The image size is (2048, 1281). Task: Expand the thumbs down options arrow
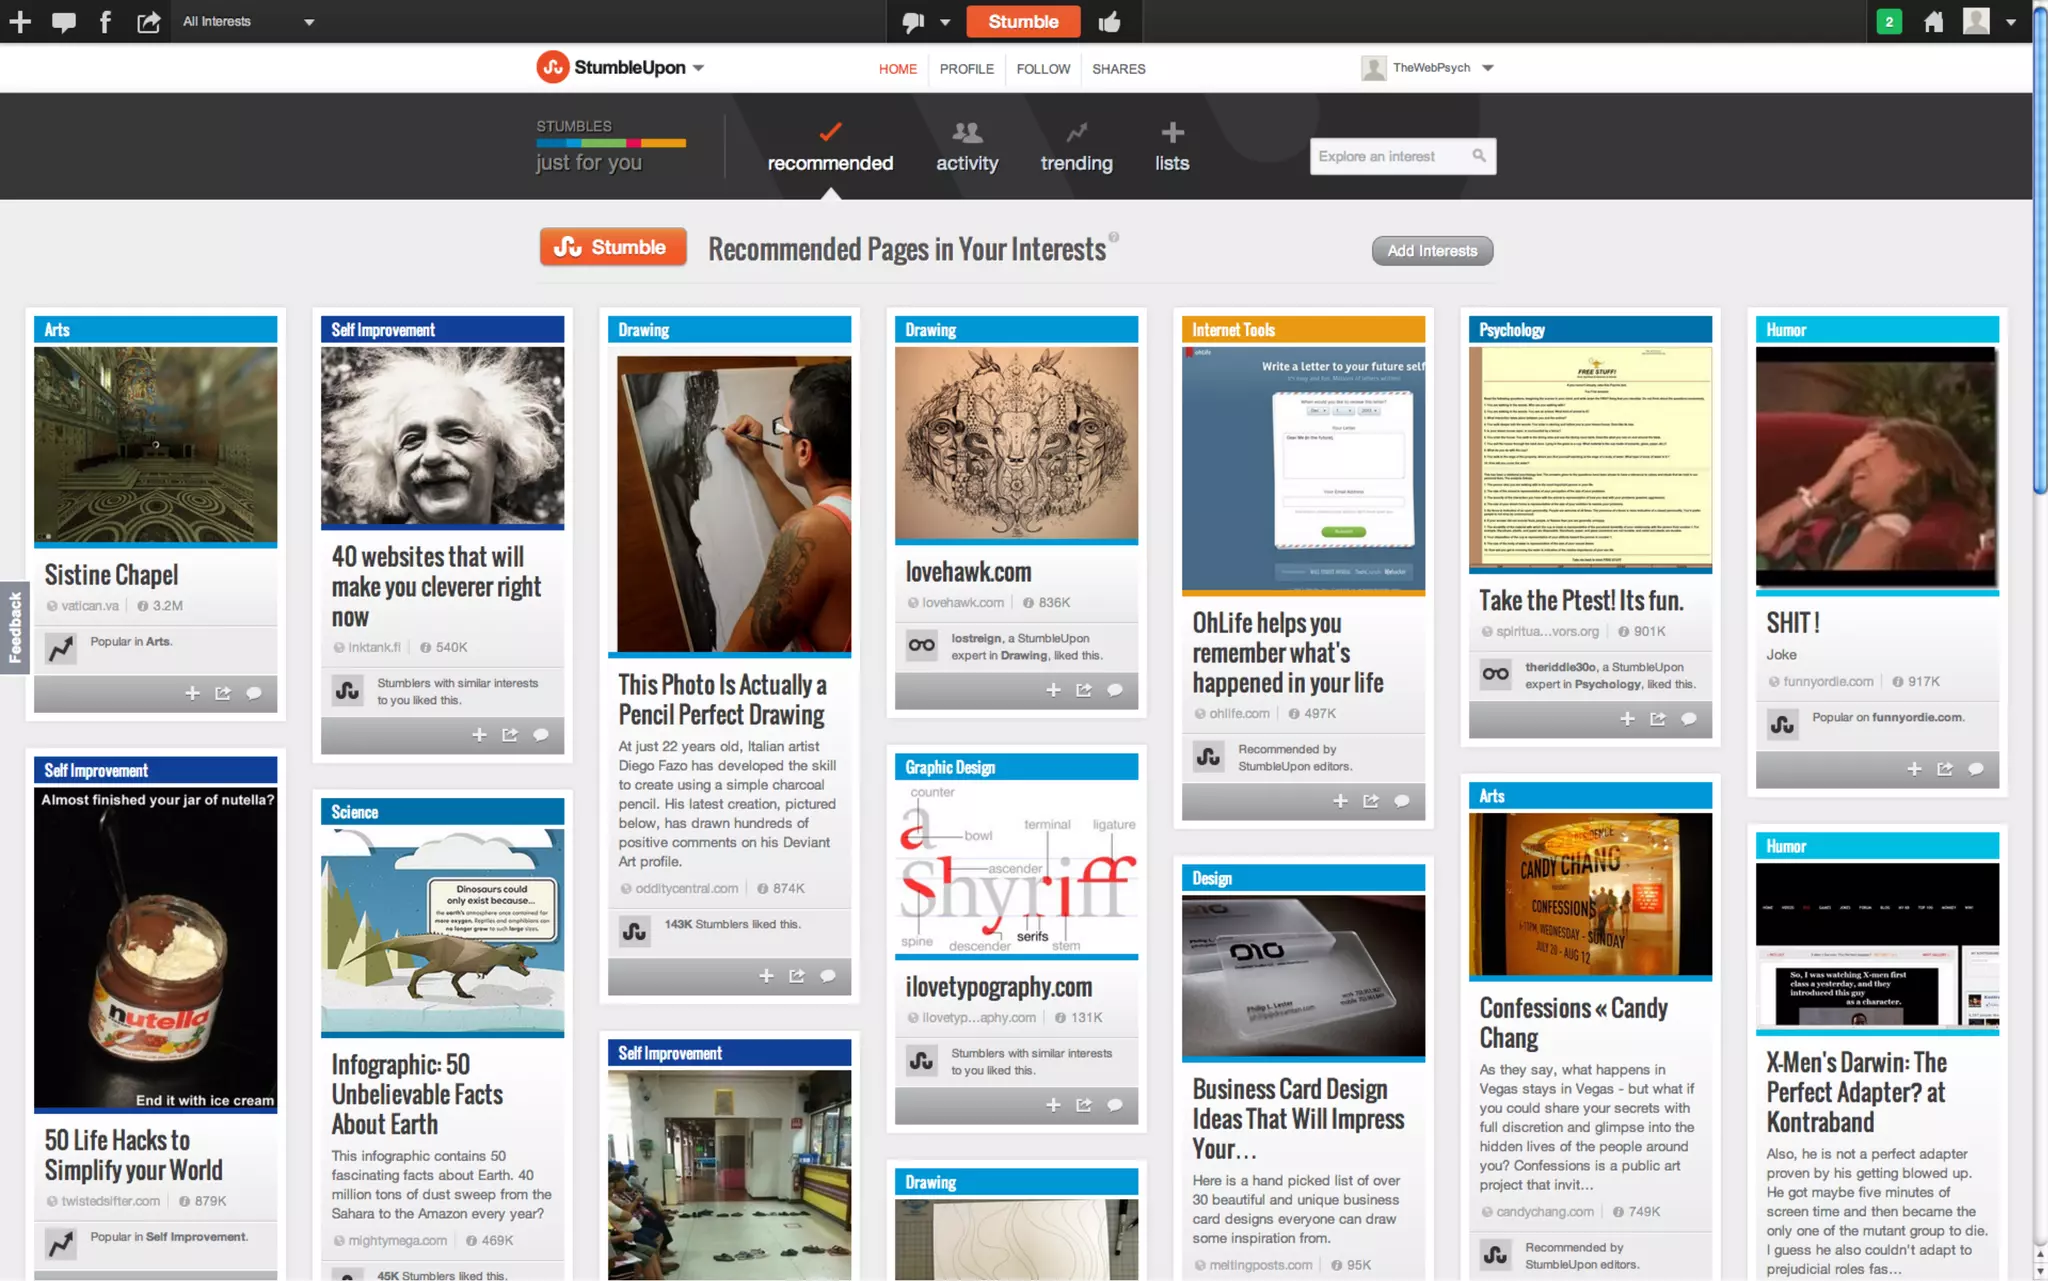(x=945, y=22)
